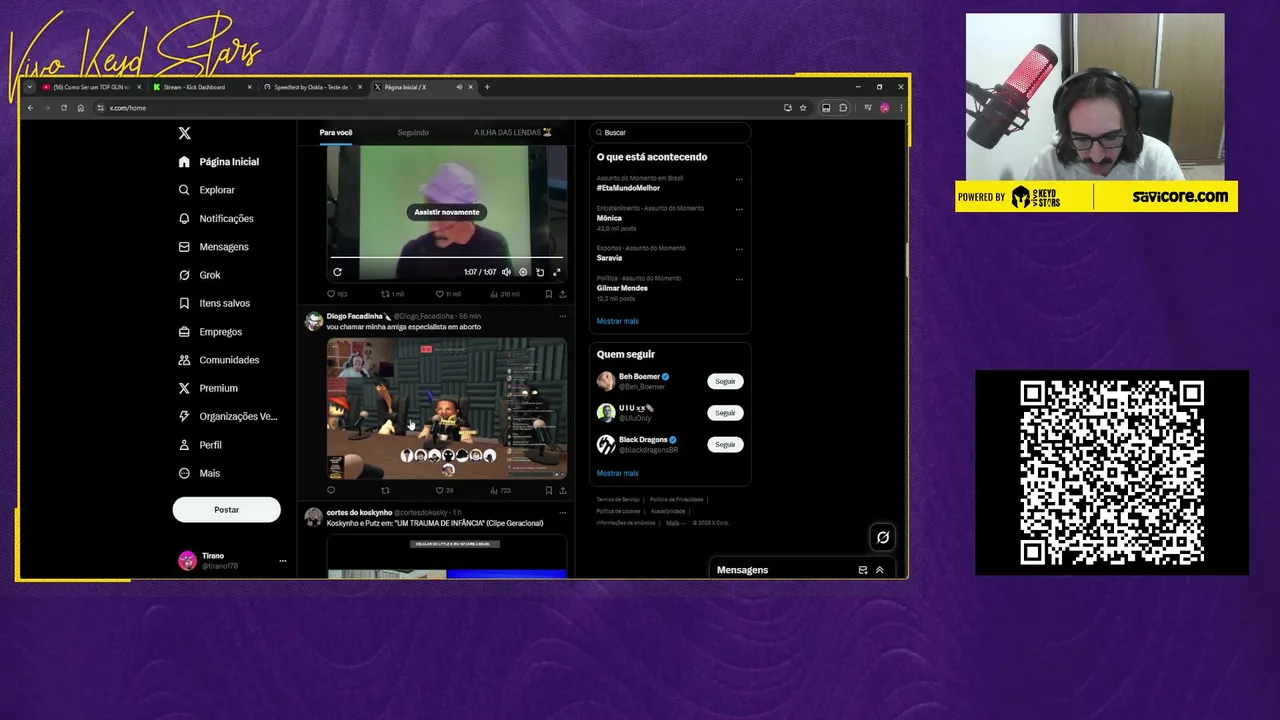Screen dimensions: 1280x720
Task: Toggle picture-in-picture on video
Action: tap(540, 272)
